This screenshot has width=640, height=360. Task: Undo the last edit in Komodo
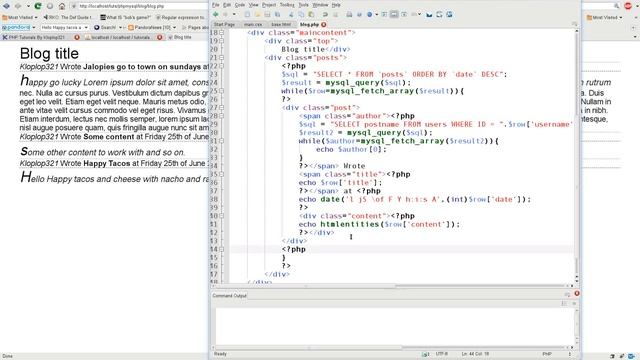coord(325,14)
